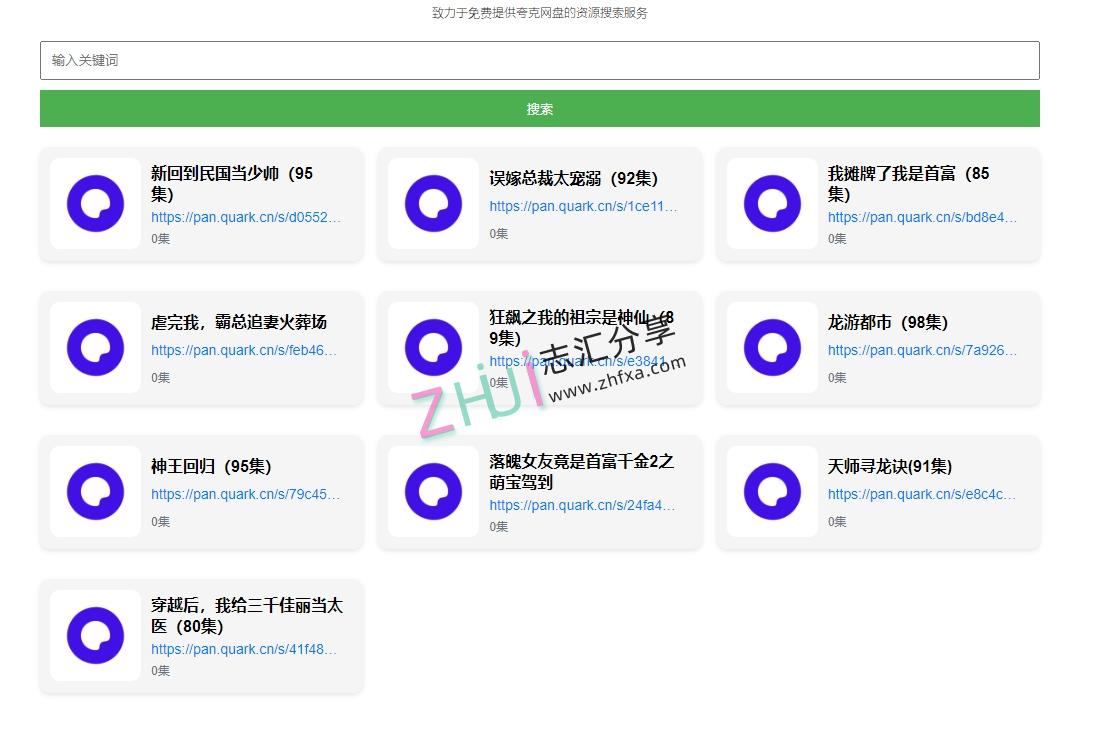Select the card for 落魄女友竟是首富千金2之萌宝驾到
1094x755 pixels.
coord(540,491)
